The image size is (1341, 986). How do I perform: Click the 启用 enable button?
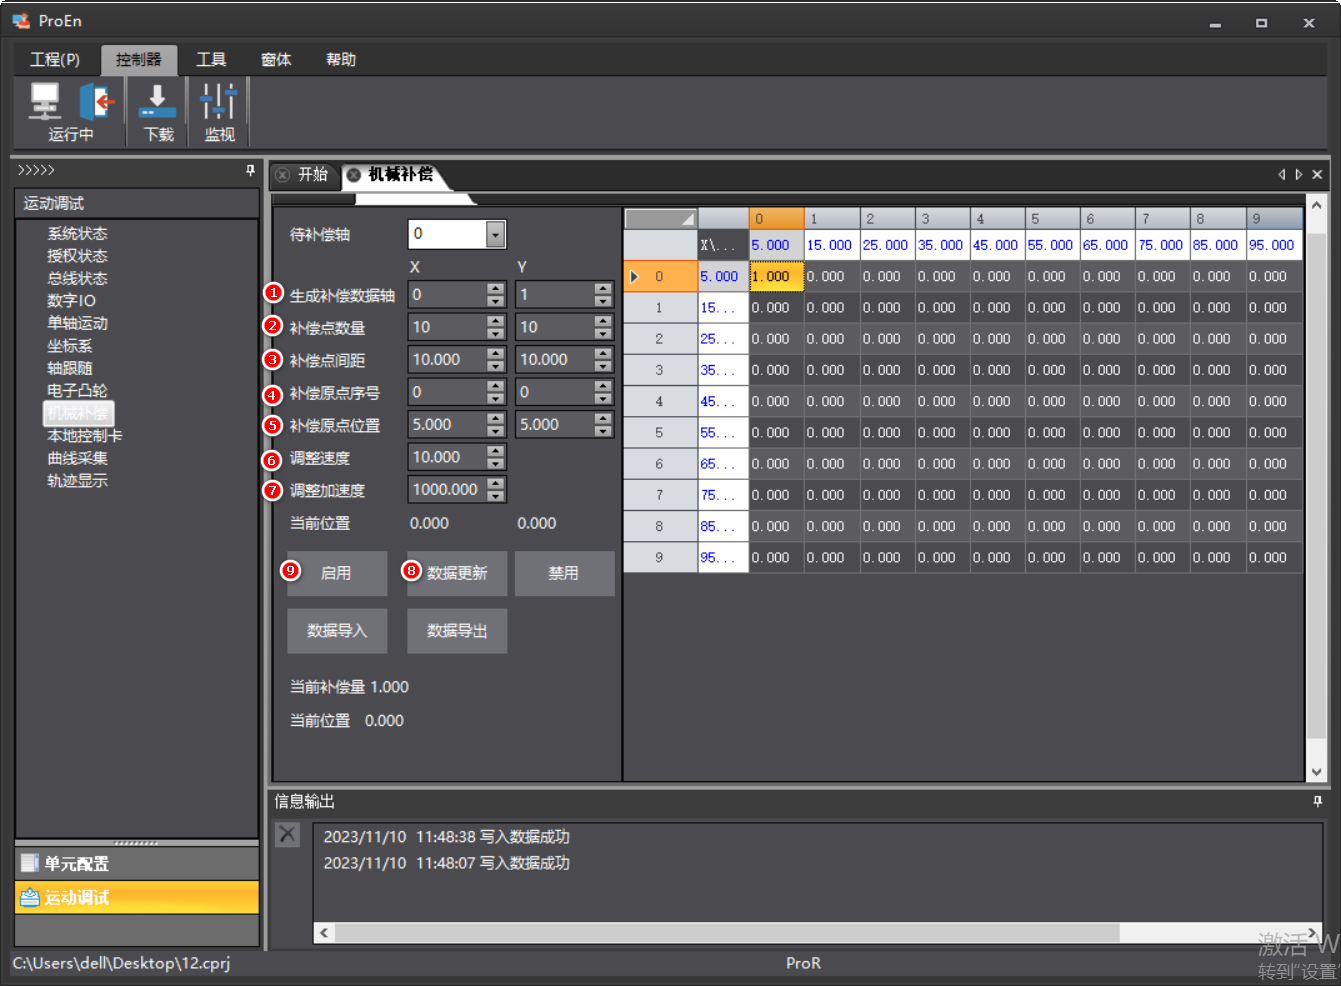(337, 574)
